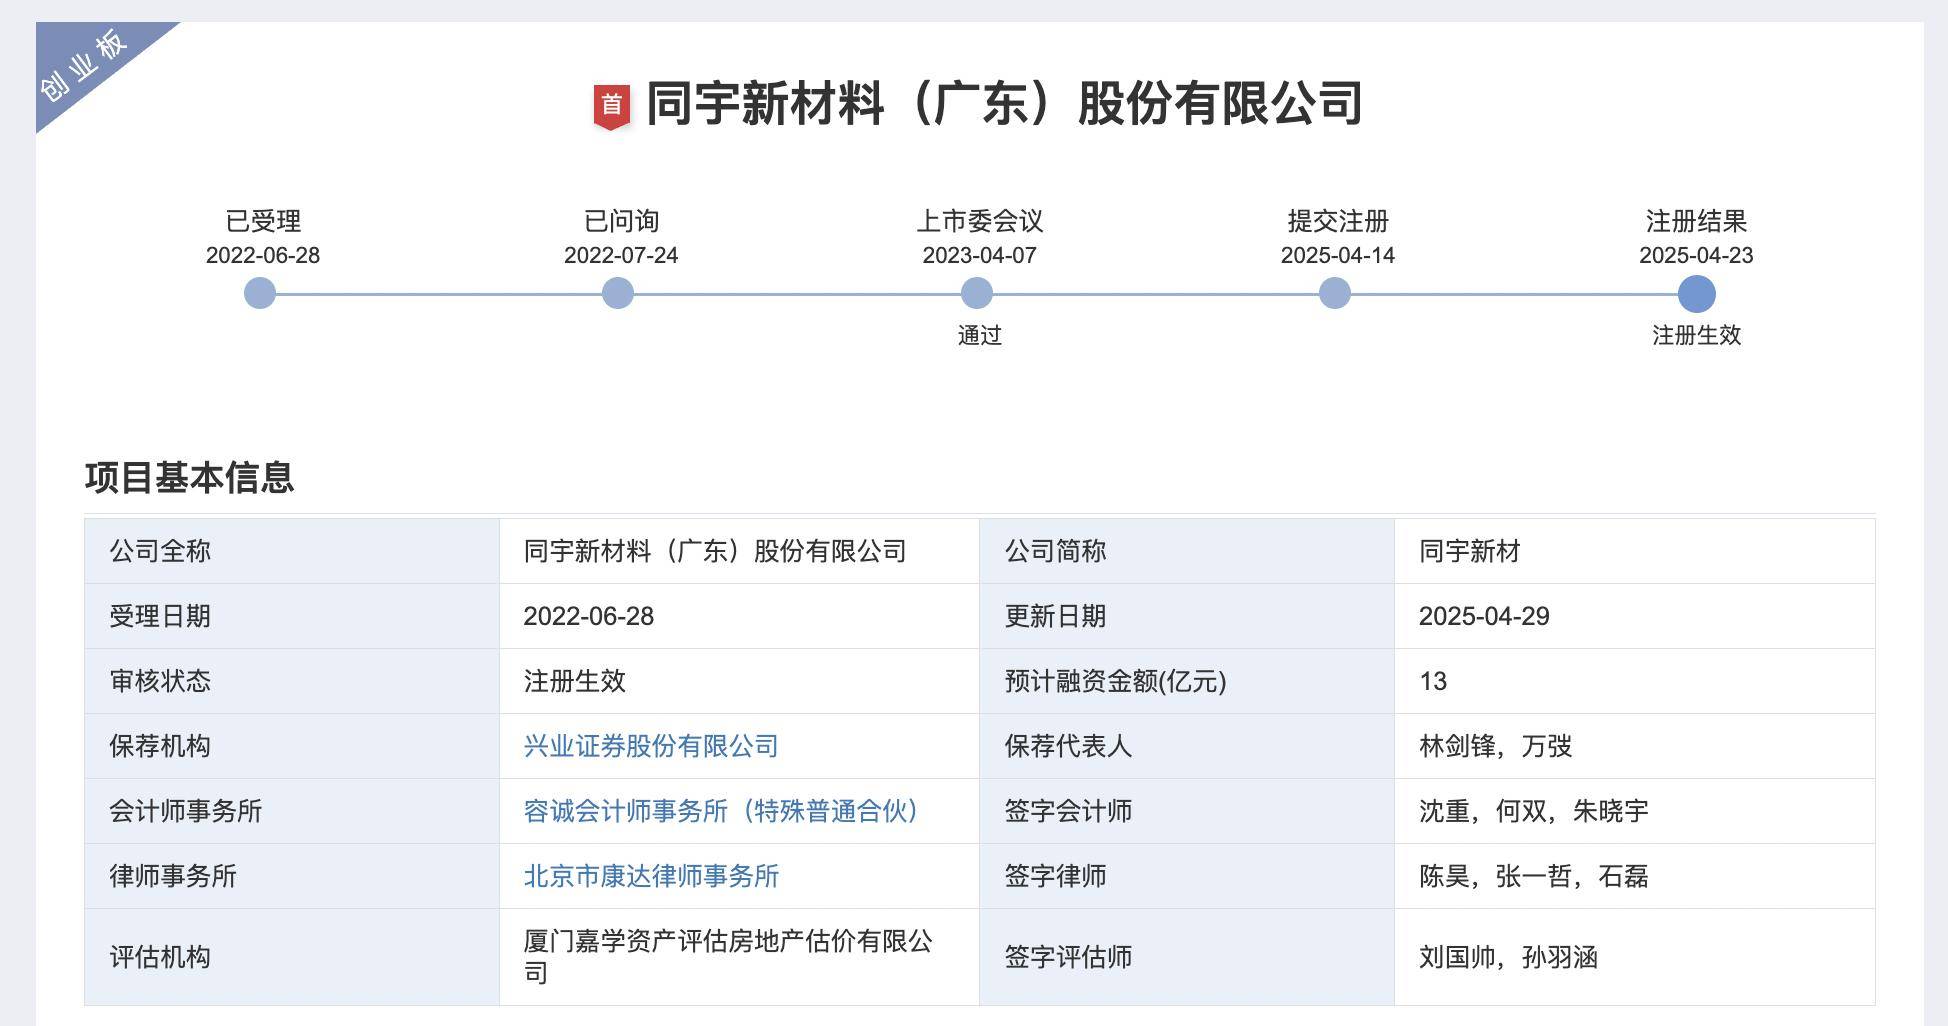
Task: Click the 保荐代表人 label cell
Action: click(1187, 746)
